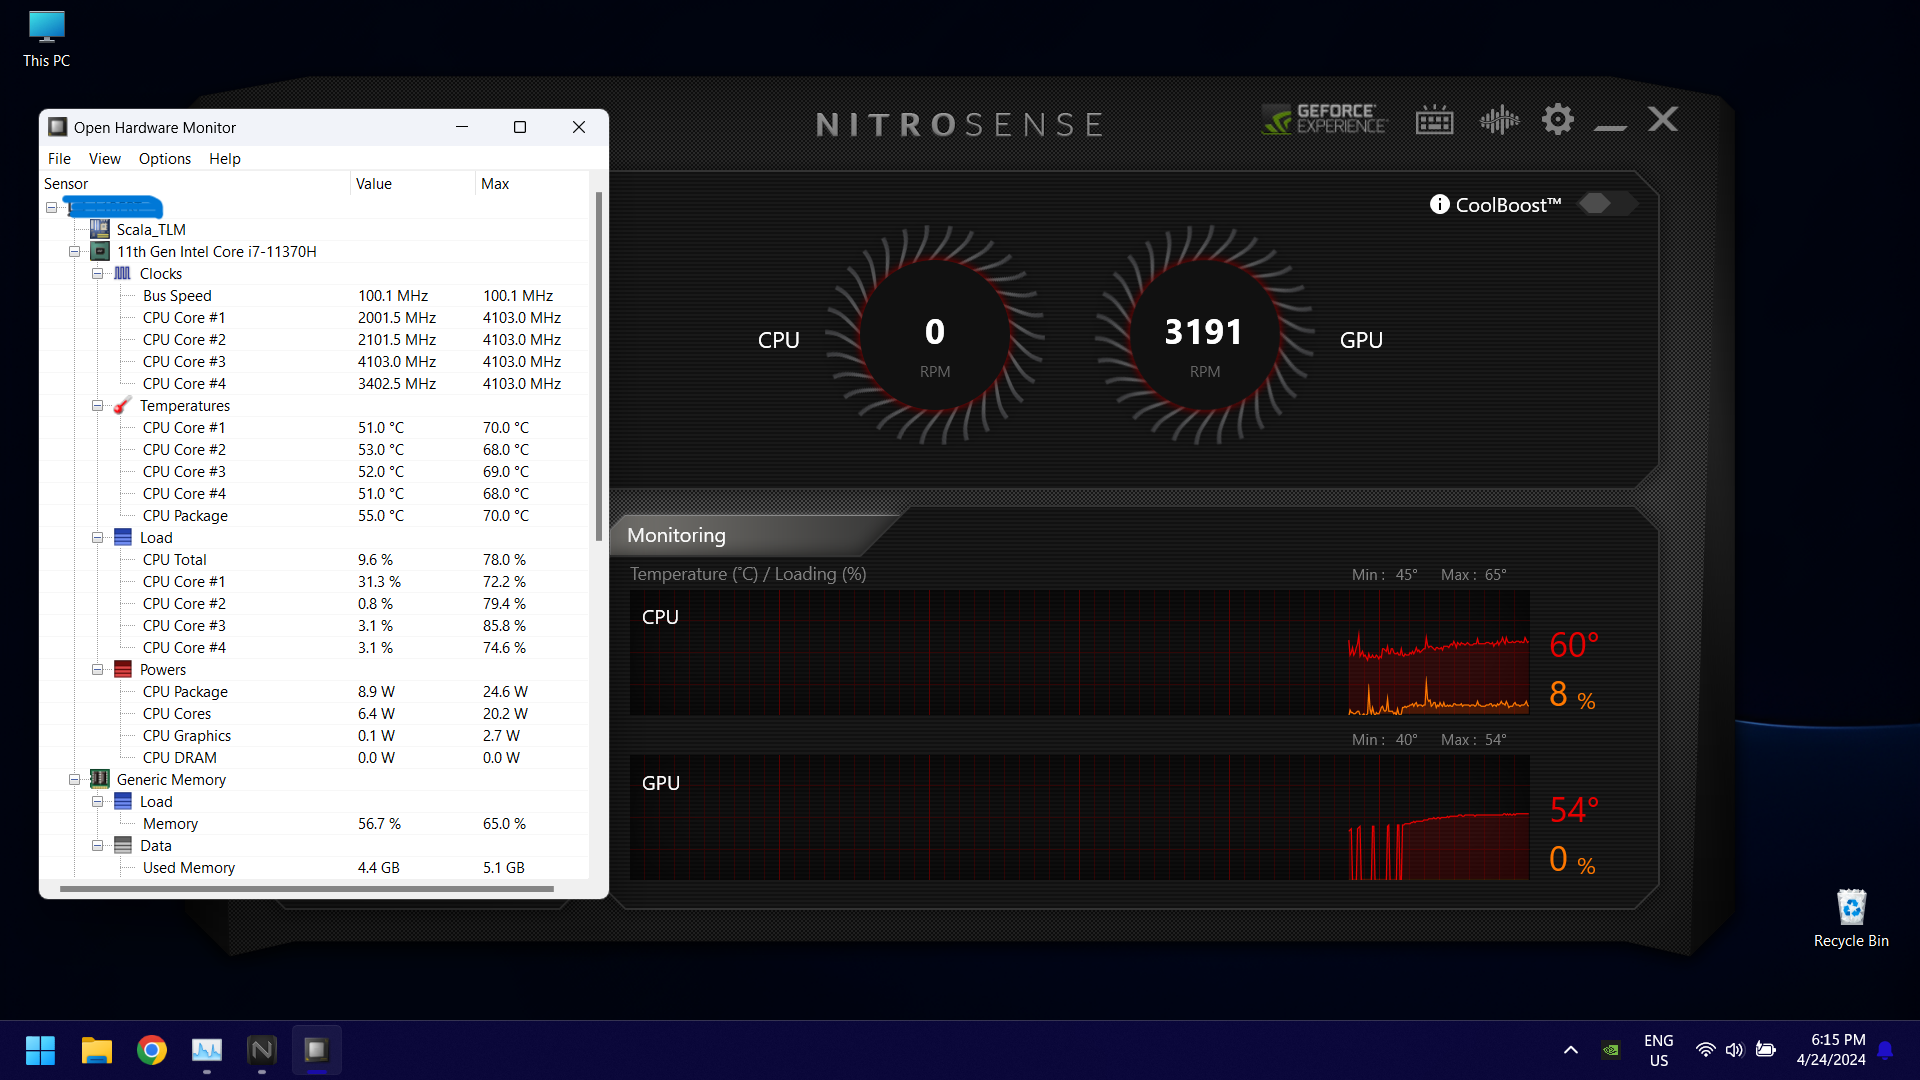The height and width of the screenshot is (1080, 1920).
Task: Collapse the Clocks section
Action: [97, 274]
